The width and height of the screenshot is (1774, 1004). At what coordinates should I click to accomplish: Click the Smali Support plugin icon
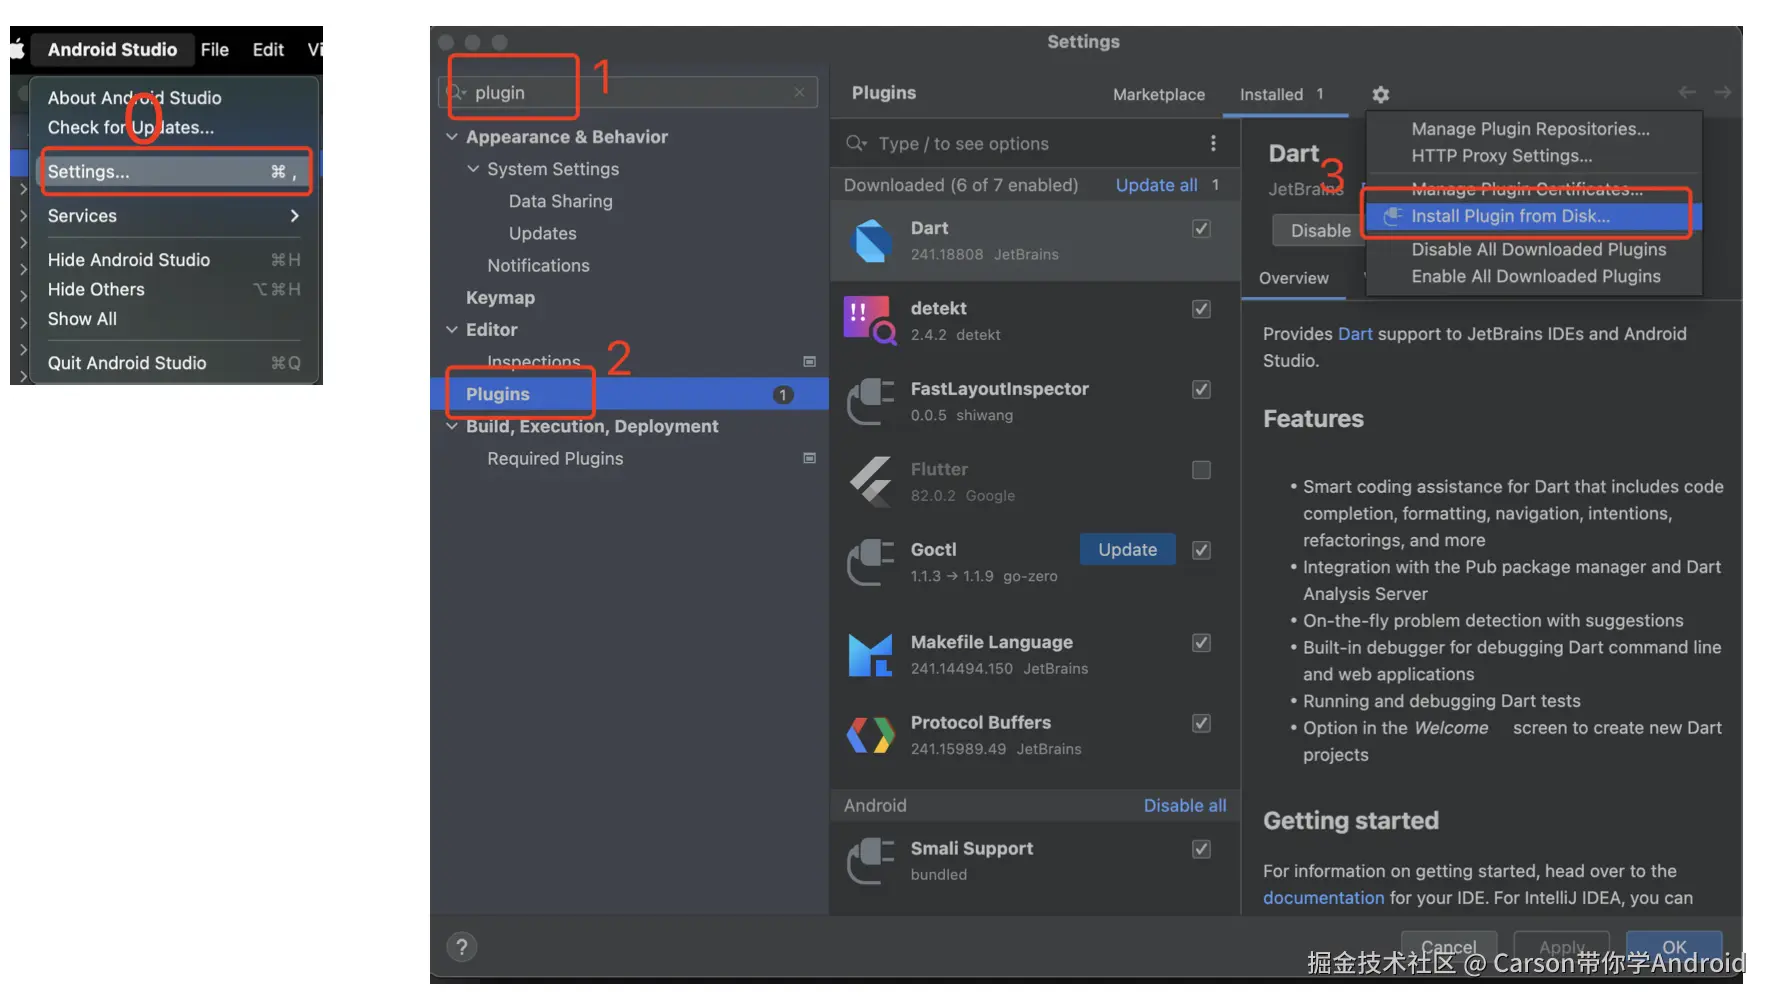click(x=870, y=861)
